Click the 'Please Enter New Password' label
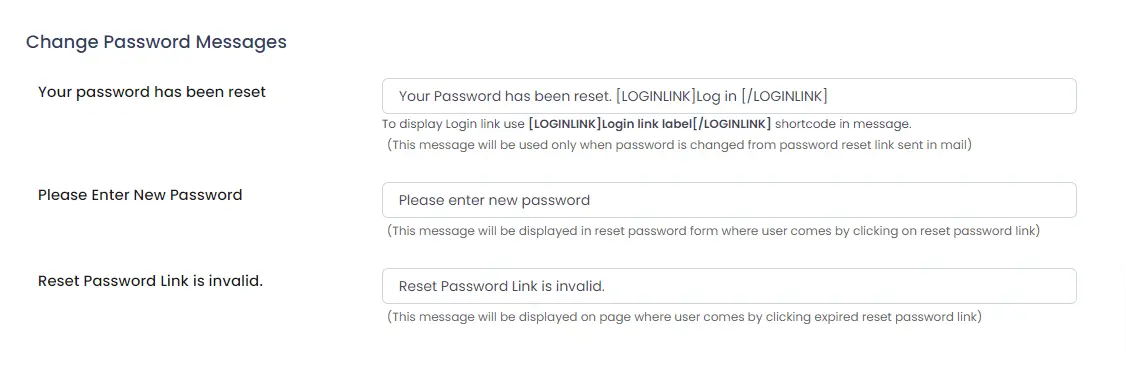 pyautogui.click(x=140, y=195)
